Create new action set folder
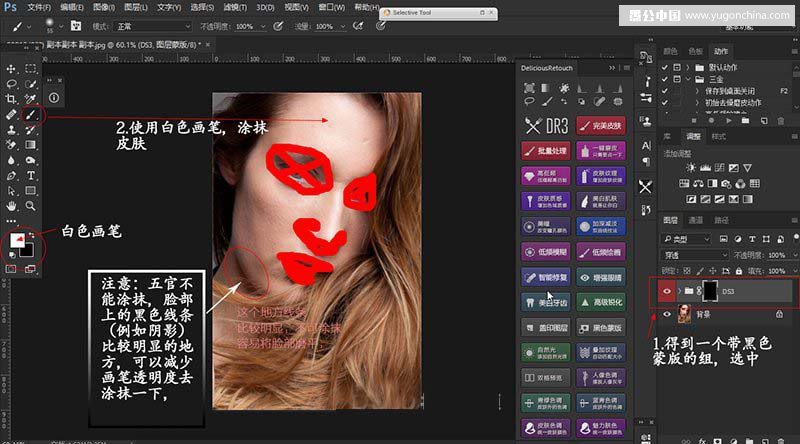 click(x=745, y=121)
